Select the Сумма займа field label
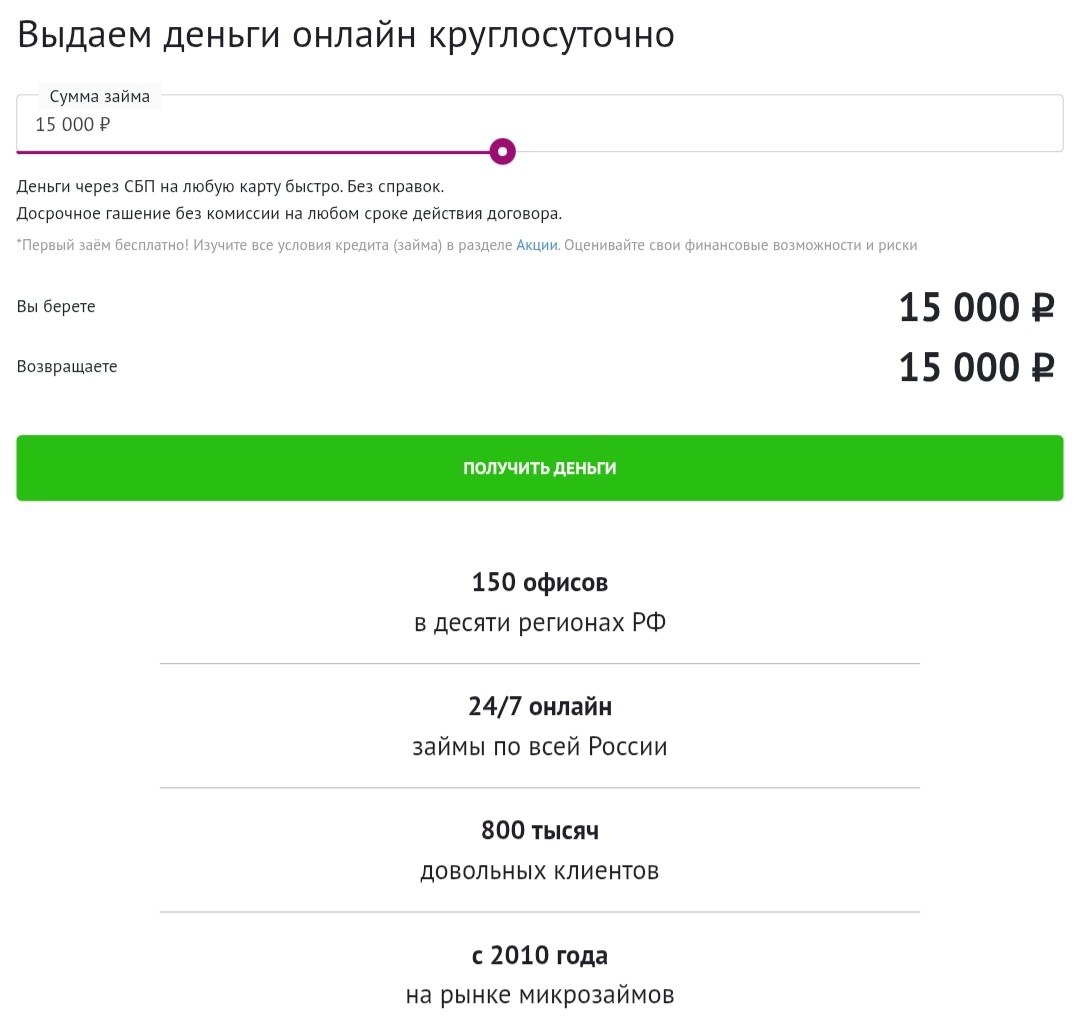 (x=99, y=96)
